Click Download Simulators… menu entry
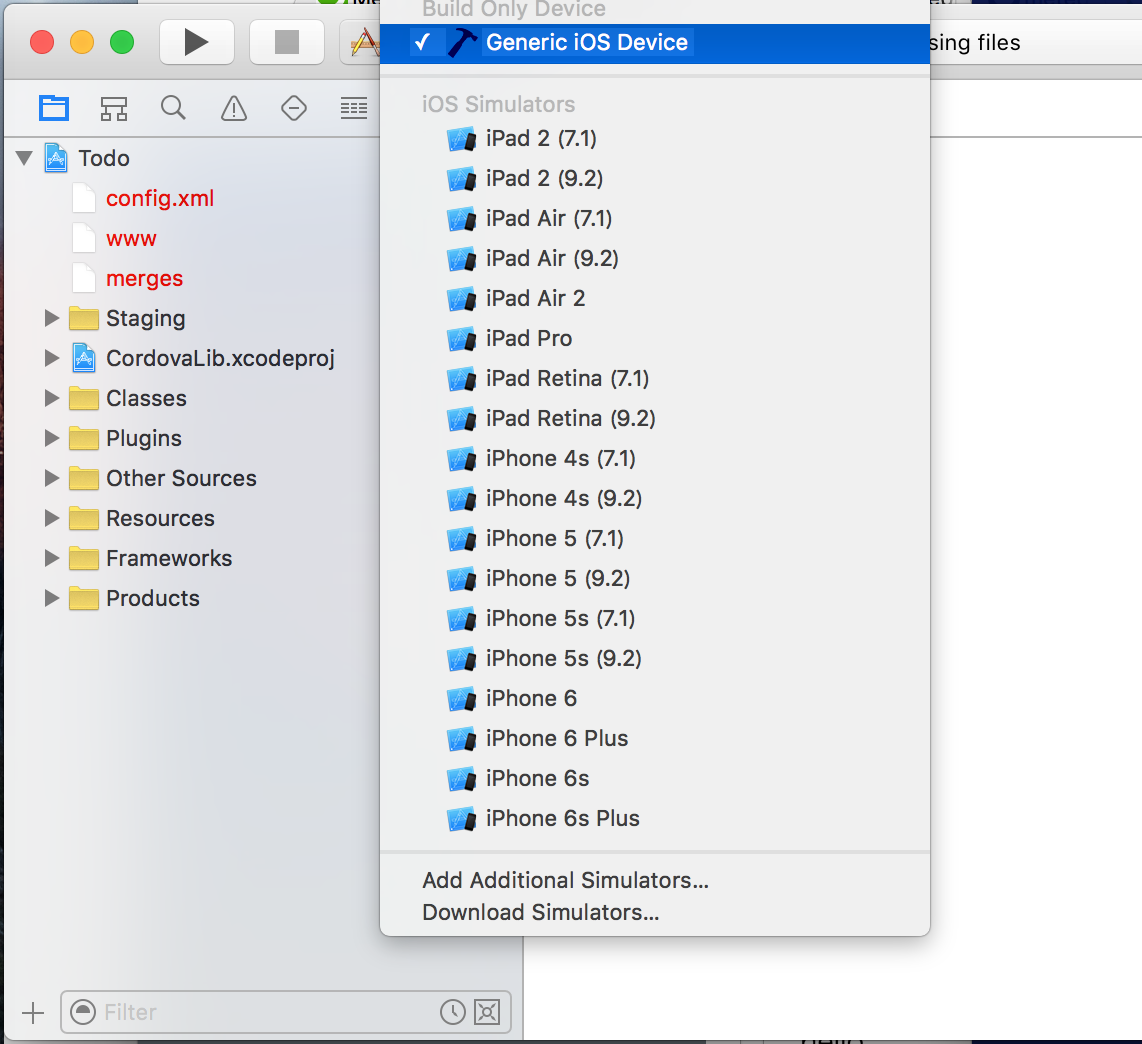Viewport: 1142px width, 1044px height. tap(655, 913)
